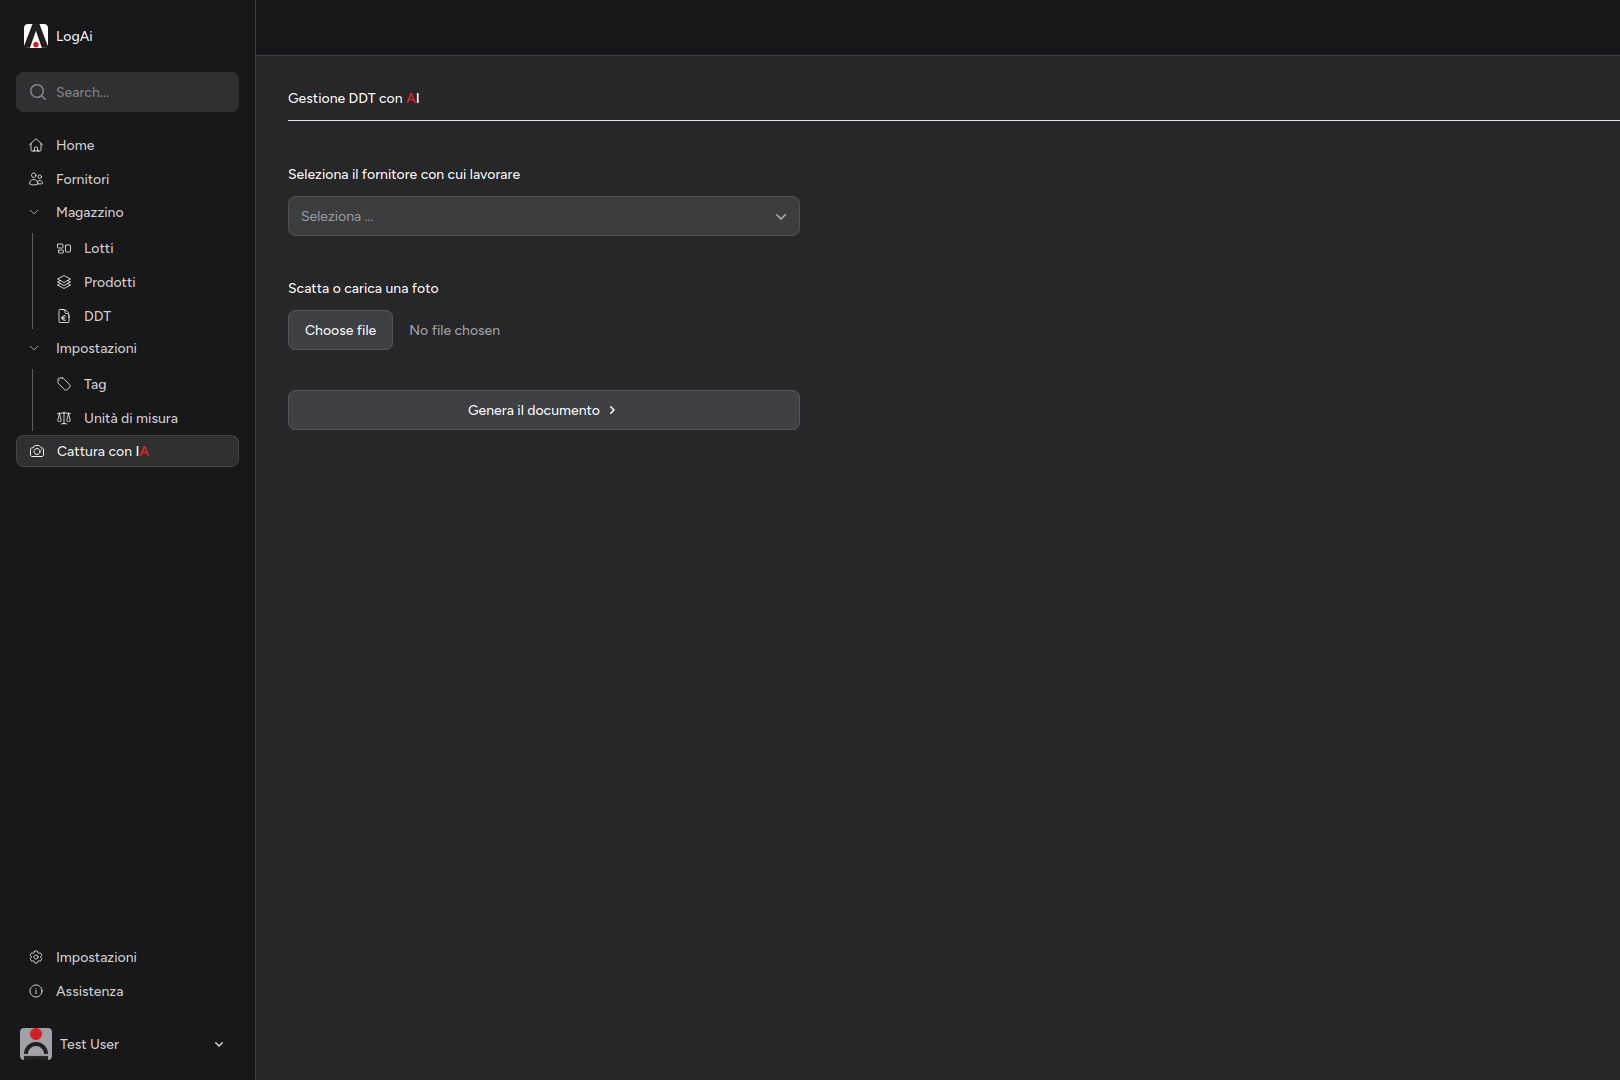Image resolution: width=1620 pixels, height=1080 pixels.
Task: Click the Tag label icon
Action: [x=64, y=384]
